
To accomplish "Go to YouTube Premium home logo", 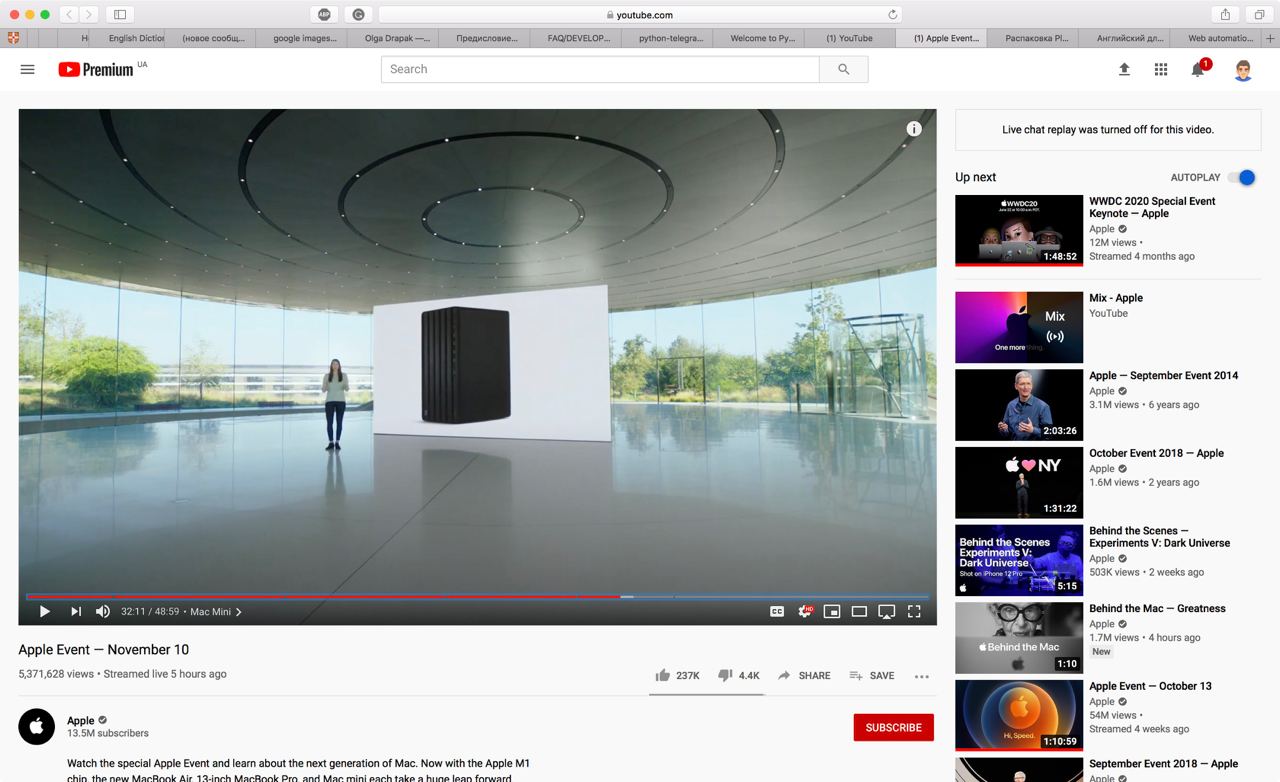I will 96,69.
